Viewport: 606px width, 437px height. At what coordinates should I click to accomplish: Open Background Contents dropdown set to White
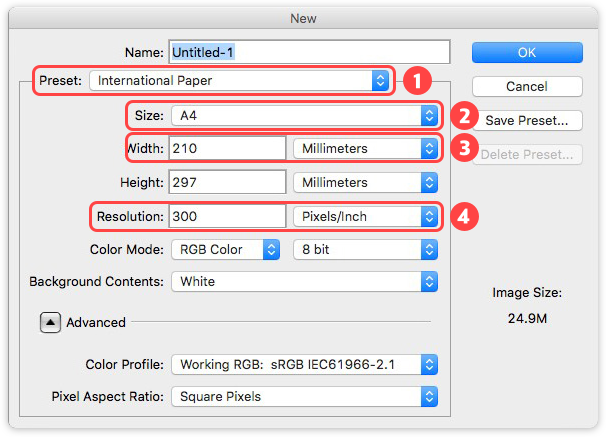[x=304, y=282]
